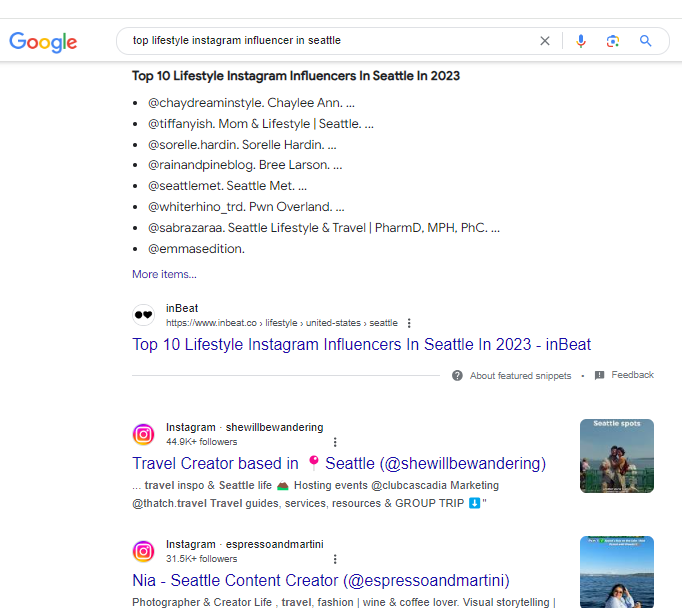Click the 31.5K+ followers text
Screen dimensions: 682x608
pyautogui.click(x=202, y=559)
